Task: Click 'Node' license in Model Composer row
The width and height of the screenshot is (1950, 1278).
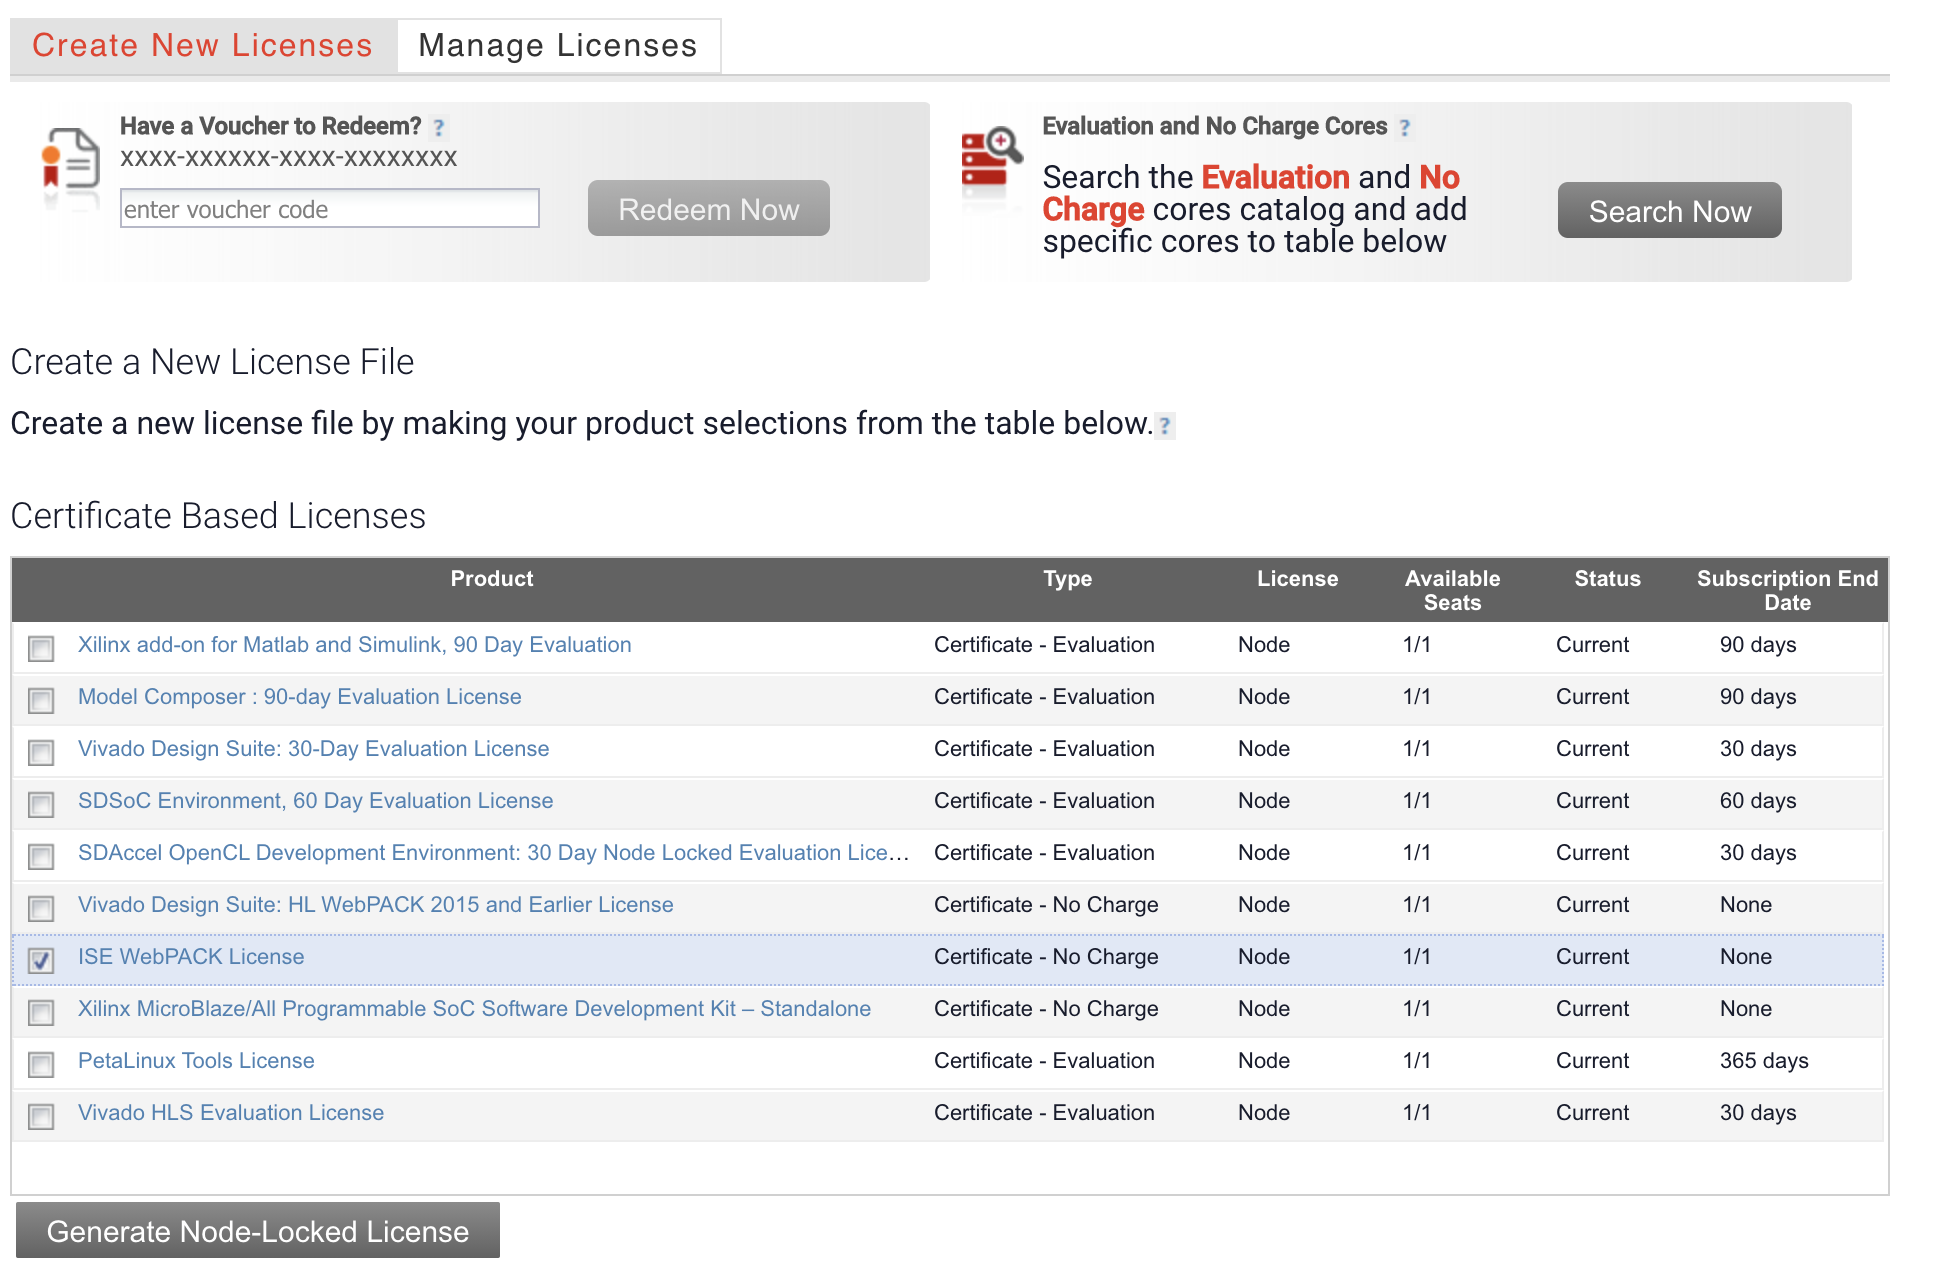Action: [1264, 697]
